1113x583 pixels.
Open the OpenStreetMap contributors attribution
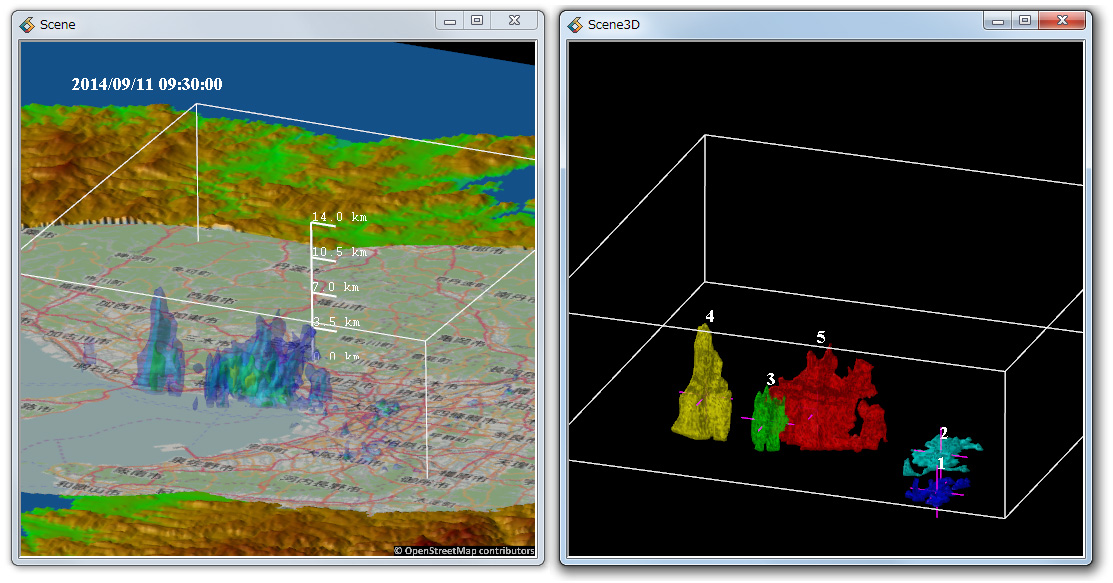pyautogui.click(x=464, y=550)
